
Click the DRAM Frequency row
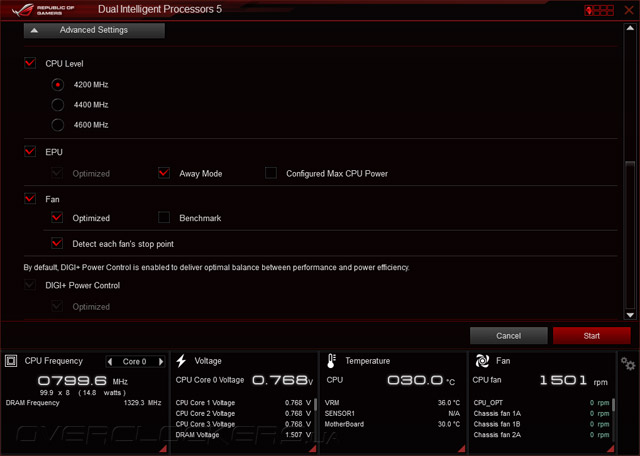[84, 403]
